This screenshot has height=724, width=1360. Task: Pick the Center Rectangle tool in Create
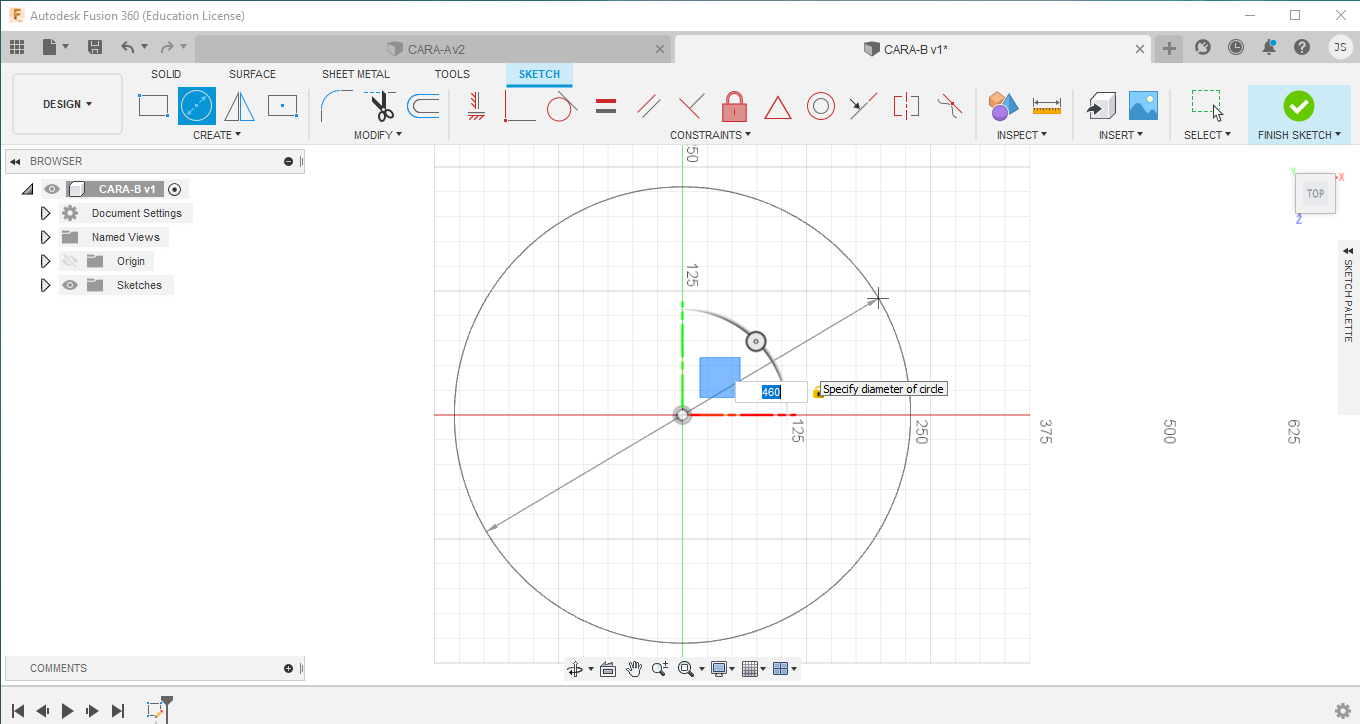pos(283,105)
